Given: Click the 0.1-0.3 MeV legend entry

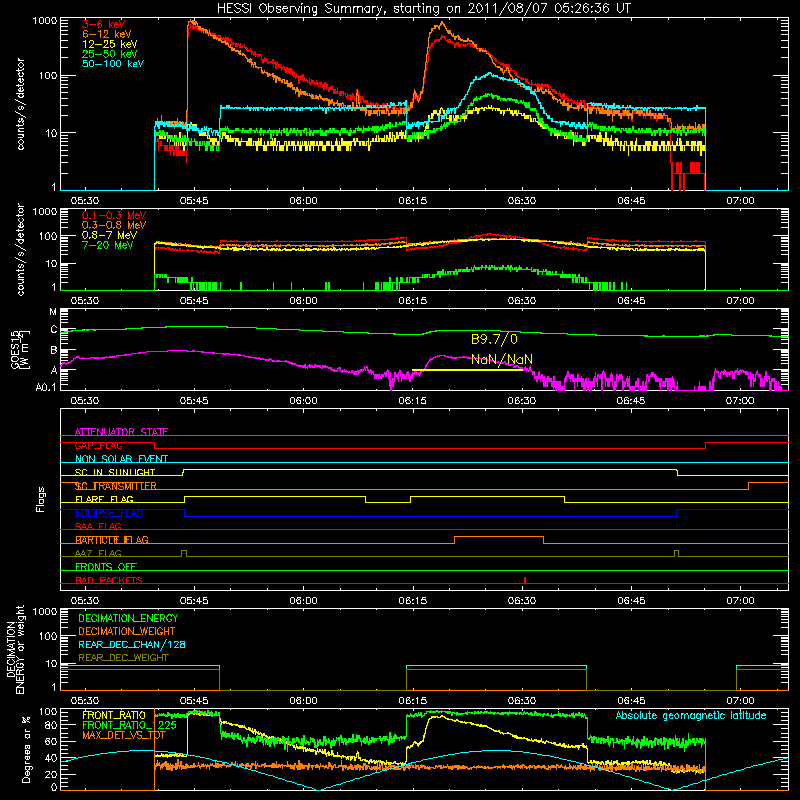Looking at the screenshot, I should [114, 215].
